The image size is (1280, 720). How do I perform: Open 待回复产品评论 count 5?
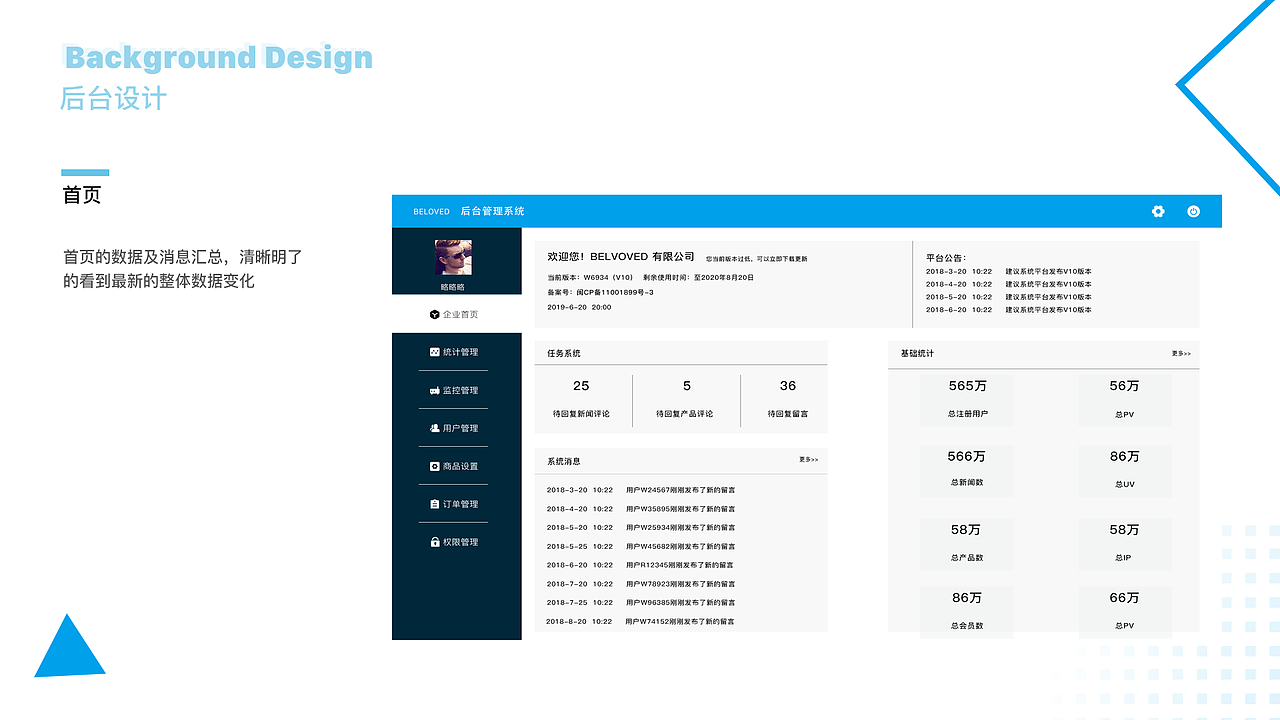pos(687,399)
